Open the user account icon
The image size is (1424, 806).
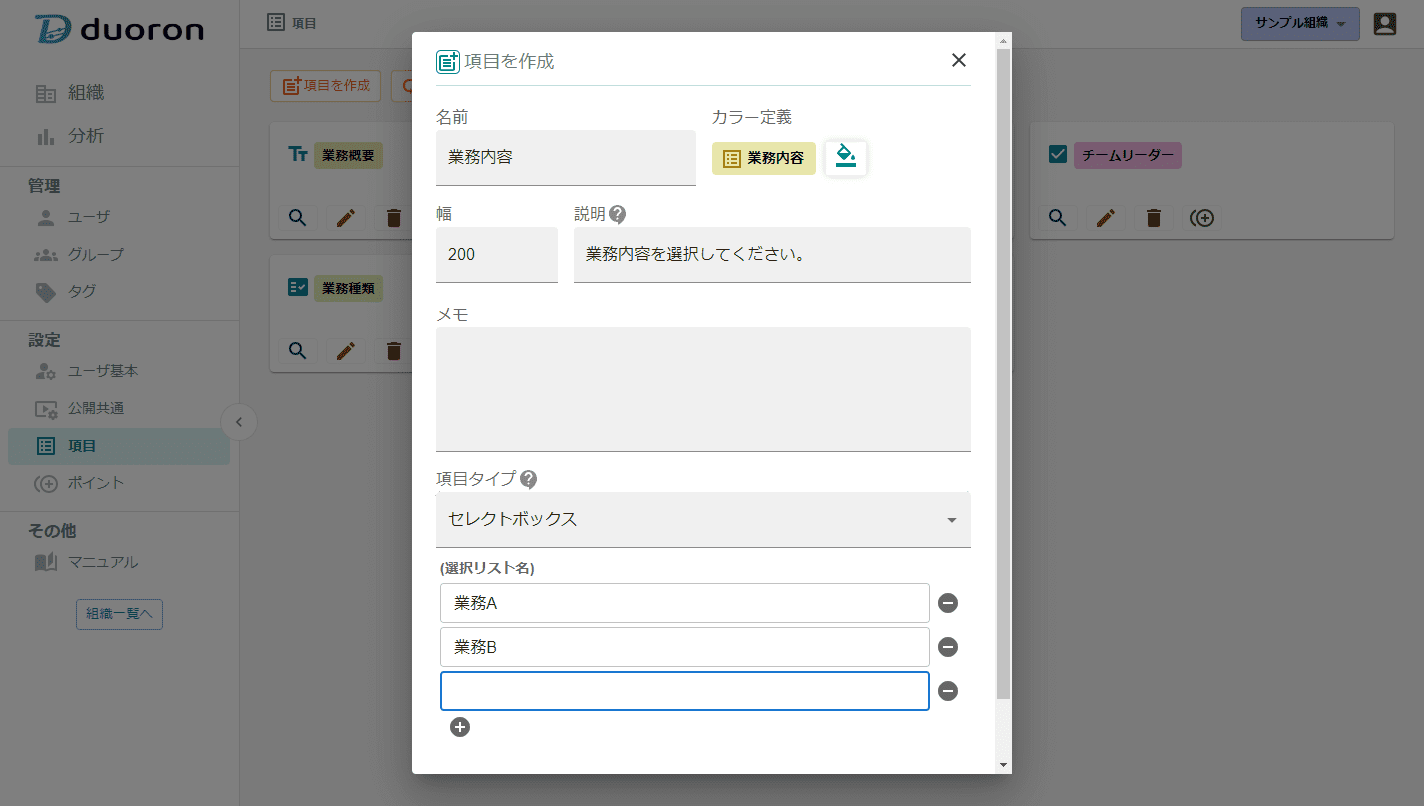1384,24
